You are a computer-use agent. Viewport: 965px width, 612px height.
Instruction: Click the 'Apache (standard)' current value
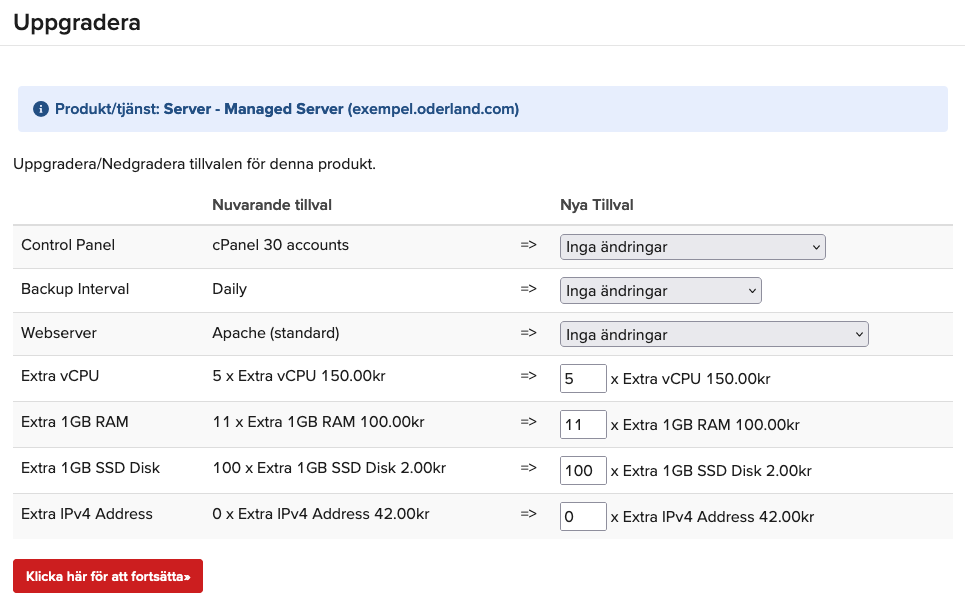[276, 333]
